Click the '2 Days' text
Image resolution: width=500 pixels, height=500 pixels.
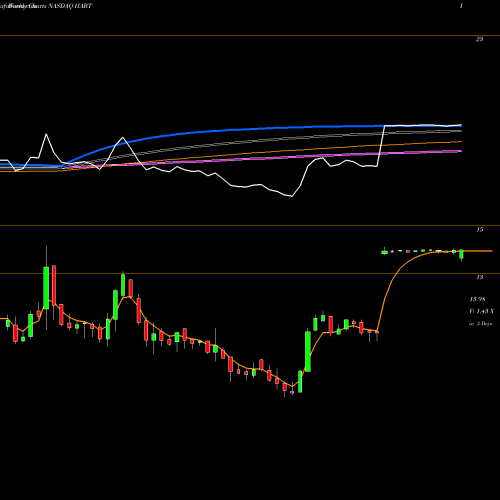[484, 324]
